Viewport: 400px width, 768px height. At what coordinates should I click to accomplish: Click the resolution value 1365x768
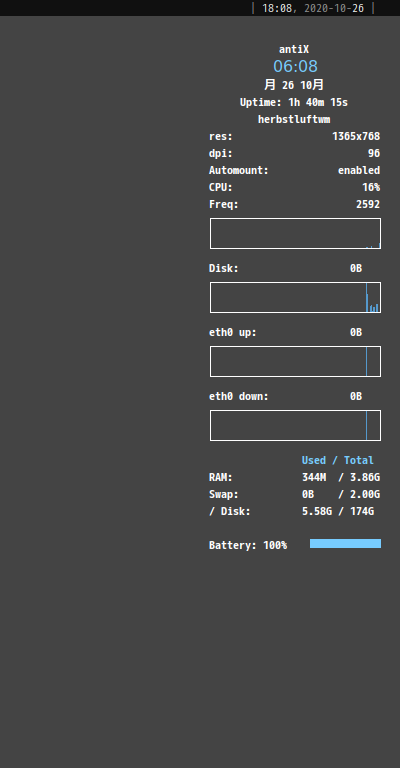(x=356, y=136)
